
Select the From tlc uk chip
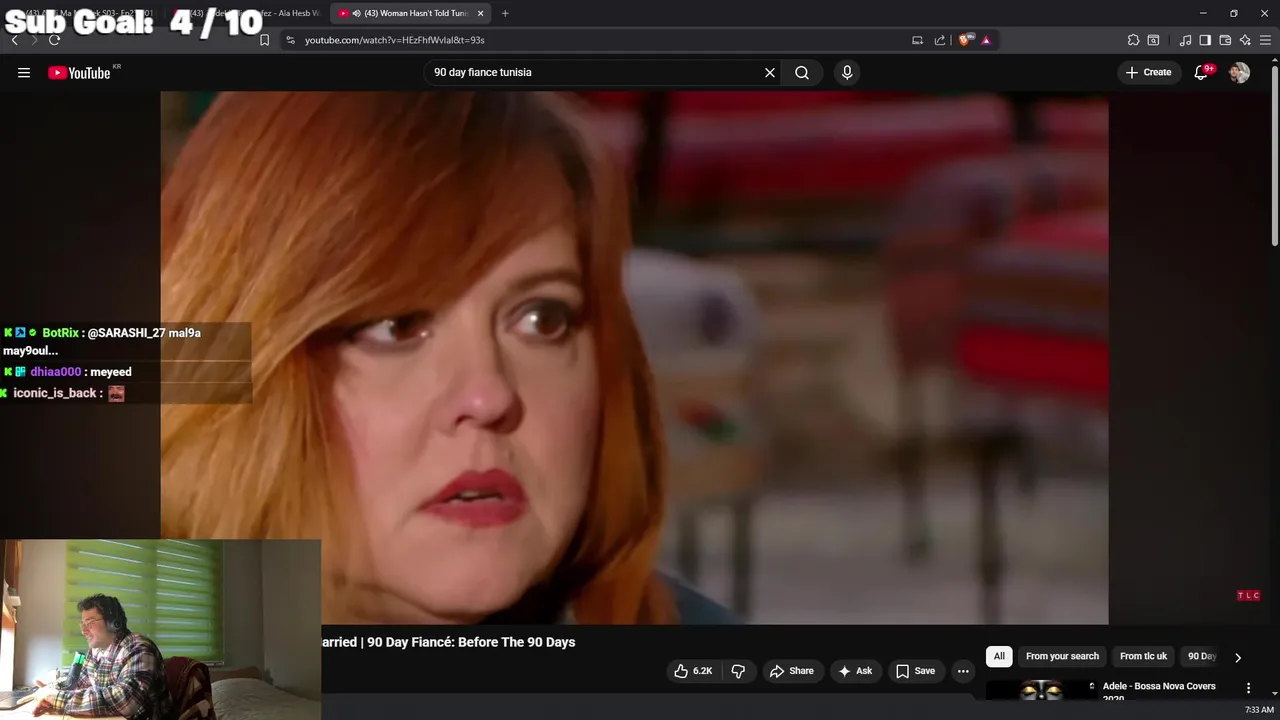coord(1143,656)
